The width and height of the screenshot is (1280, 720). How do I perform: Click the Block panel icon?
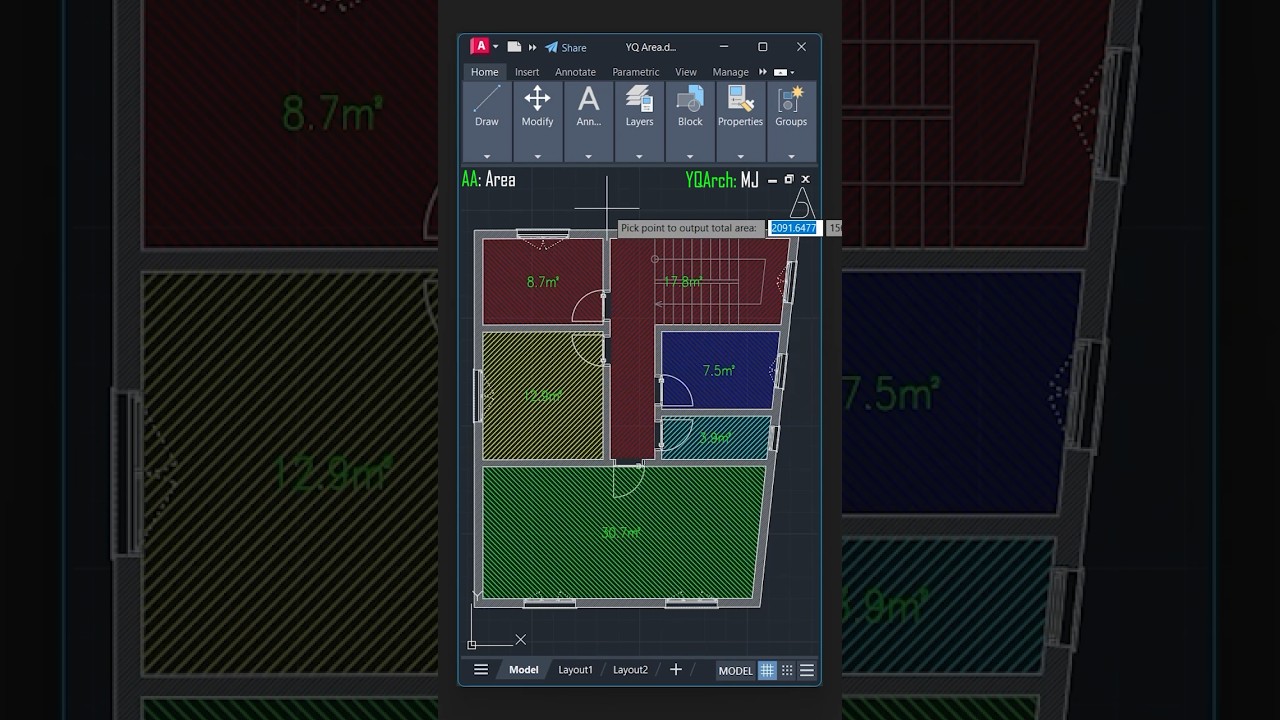(x=690, y=99)
